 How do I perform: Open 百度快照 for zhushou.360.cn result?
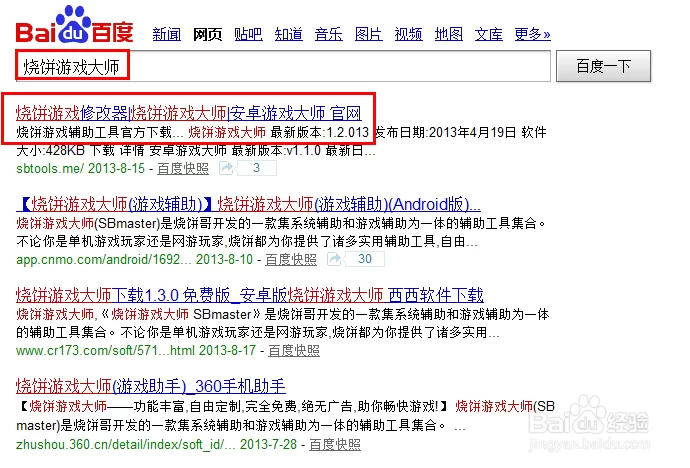[x=335, y=444]
